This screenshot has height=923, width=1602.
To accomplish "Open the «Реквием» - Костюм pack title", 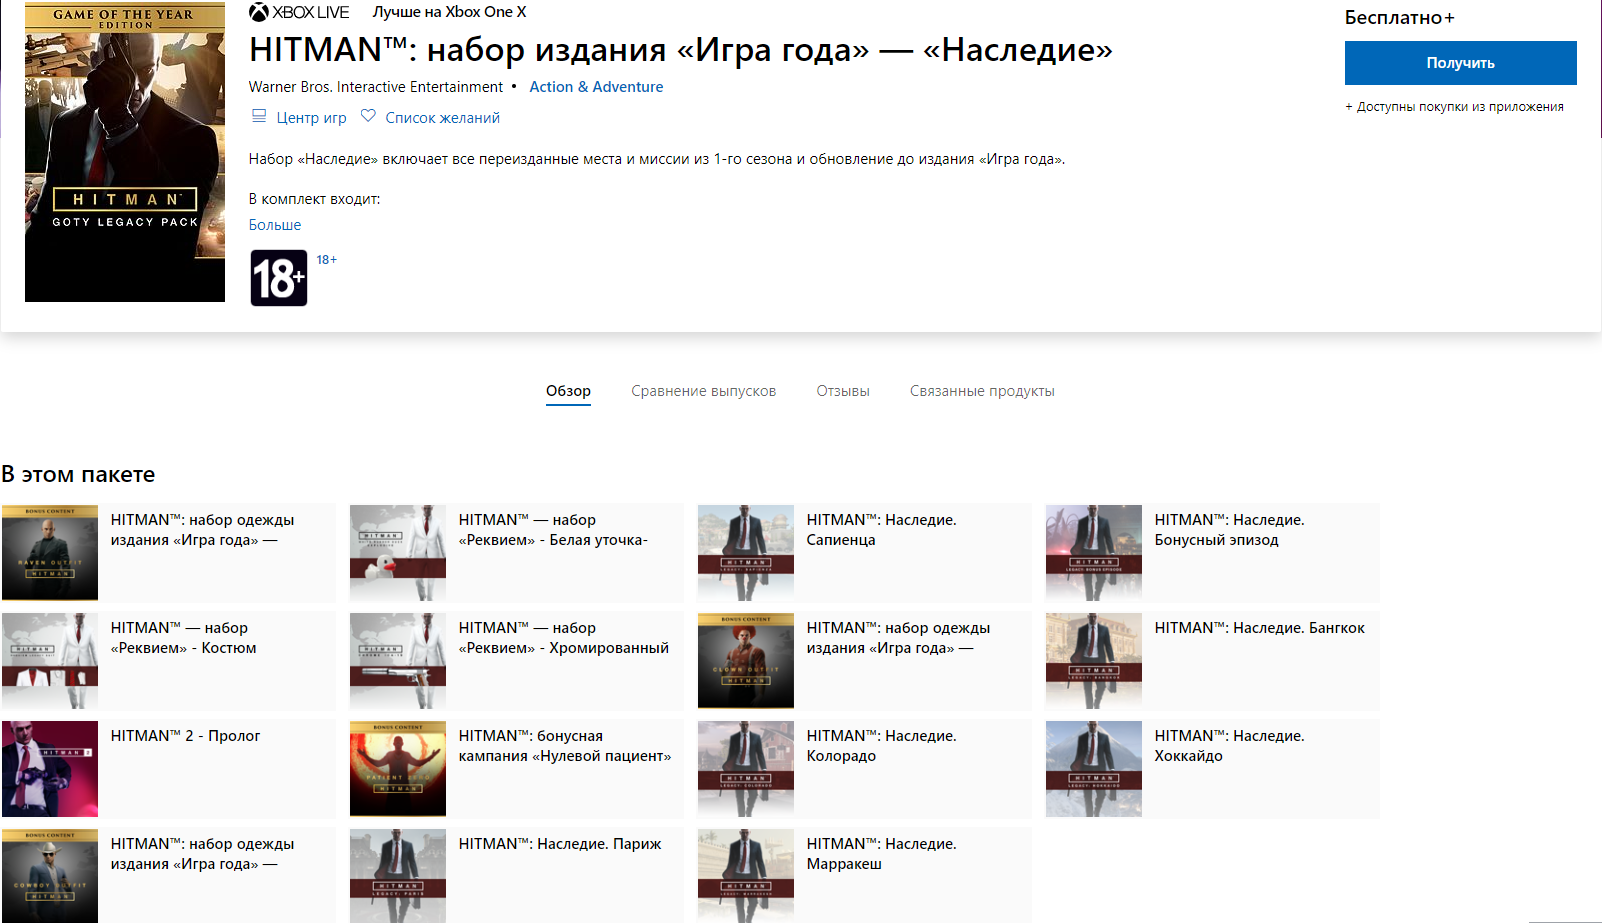I will coord(183,638).
